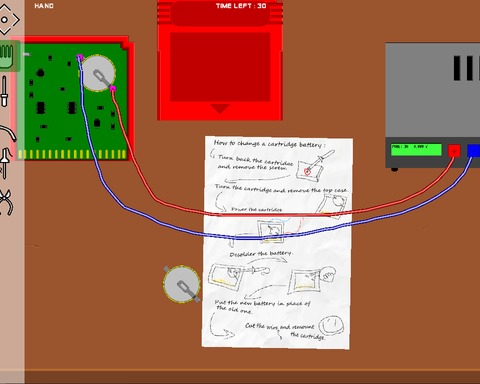Screen dimensions: 480x384
Task: Click pink solder joint at blue wire end
Action: (x=80, y=58)
